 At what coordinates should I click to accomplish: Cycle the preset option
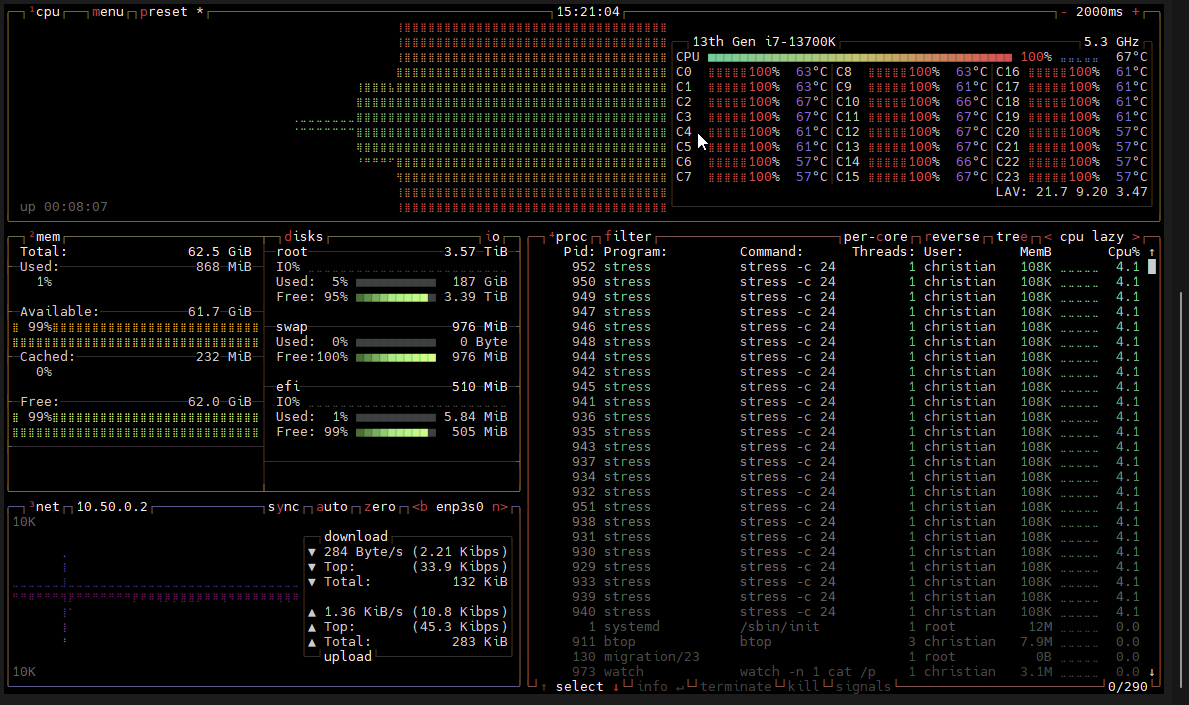coord(171,12)
